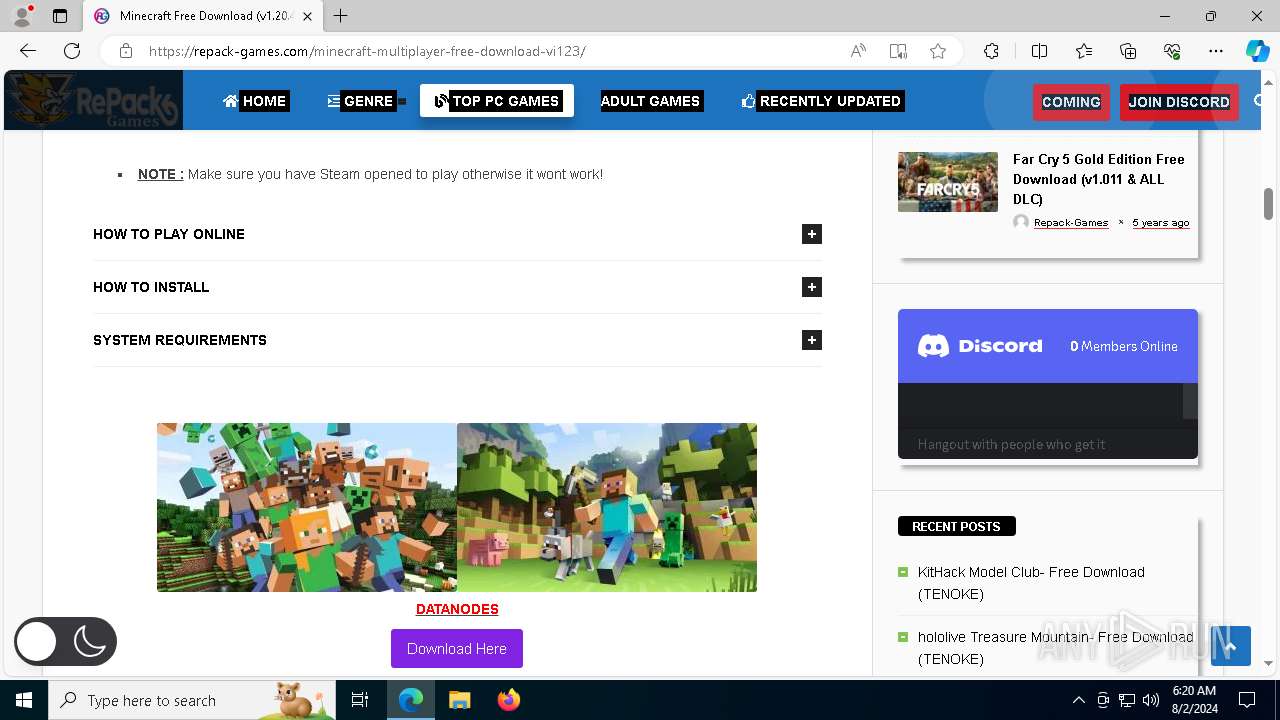Open Task View on taskbar
The height and width of the screenshot is (720, 1280).
360,700
